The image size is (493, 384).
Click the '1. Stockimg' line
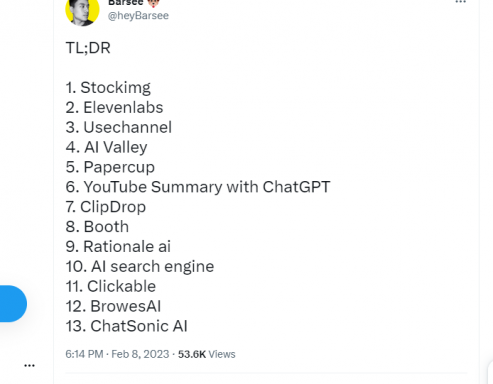click(x=108, y=88)
